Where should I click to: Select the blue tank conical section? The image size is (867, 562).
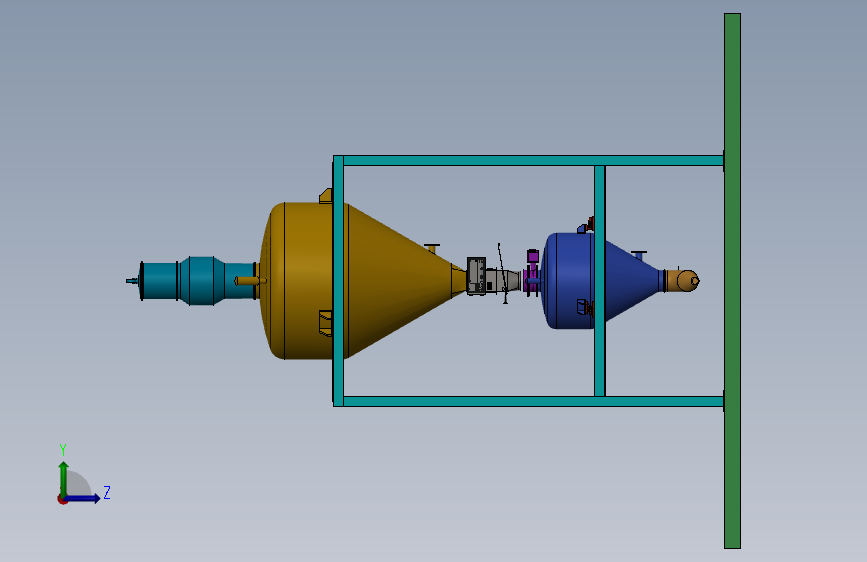pos(632,281)
